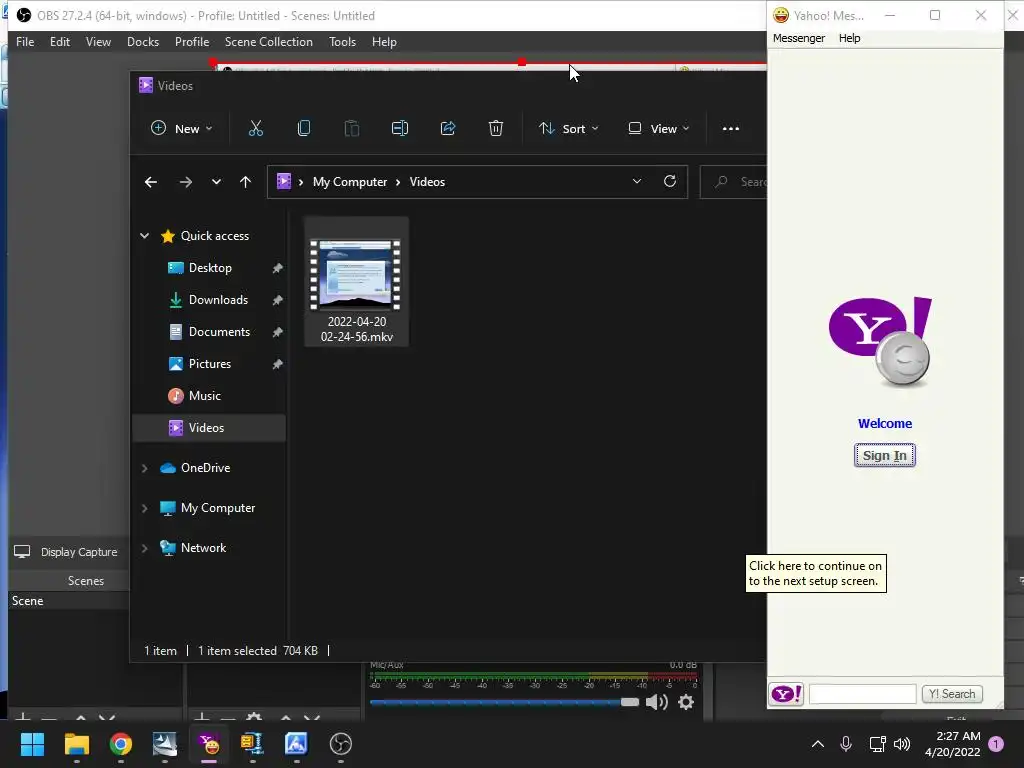The height and width of the screenshot is (768, 1024).
Task: Go forward in File Explorer
Action: click(x=186, y=182)
